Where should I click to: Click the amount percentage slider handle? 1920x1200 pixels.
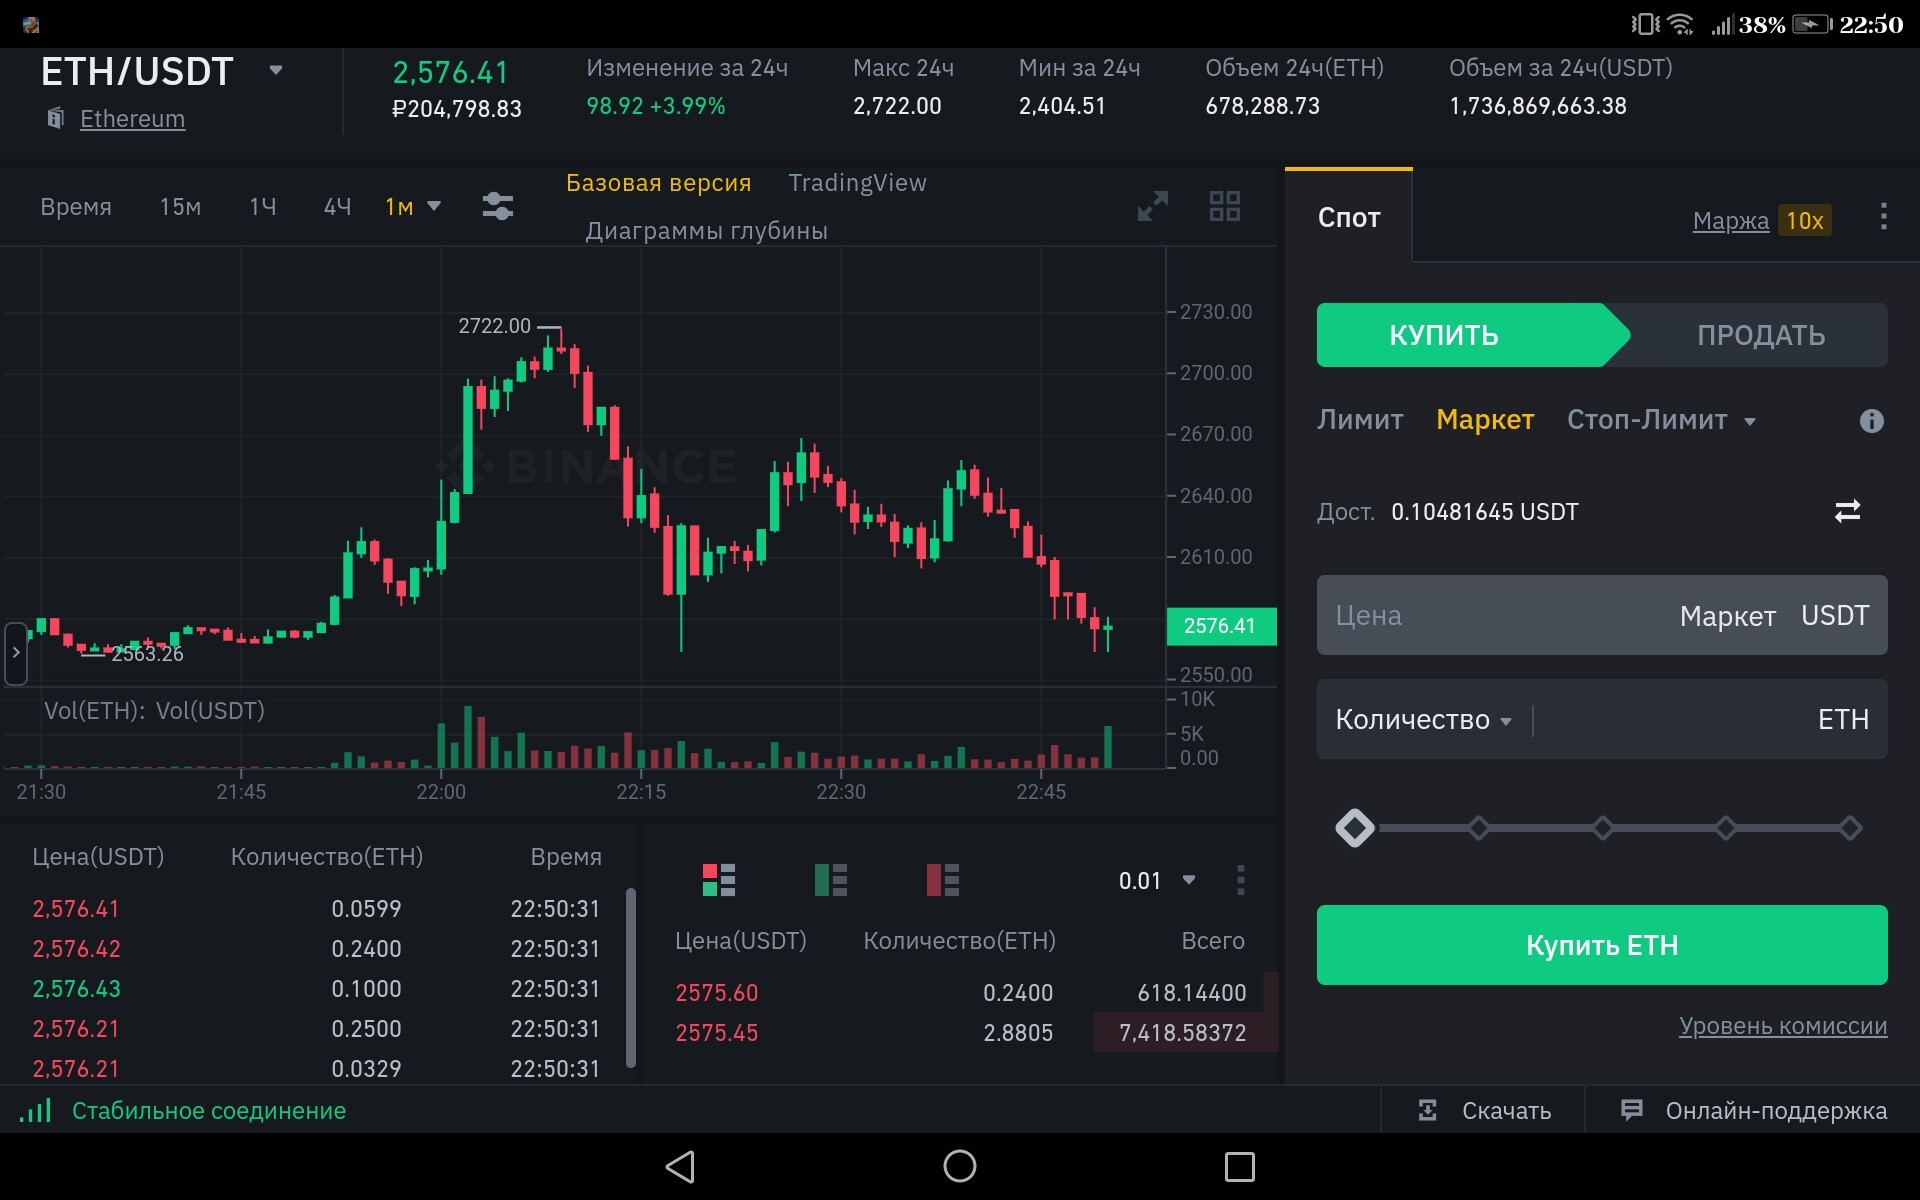point(1355,828)
